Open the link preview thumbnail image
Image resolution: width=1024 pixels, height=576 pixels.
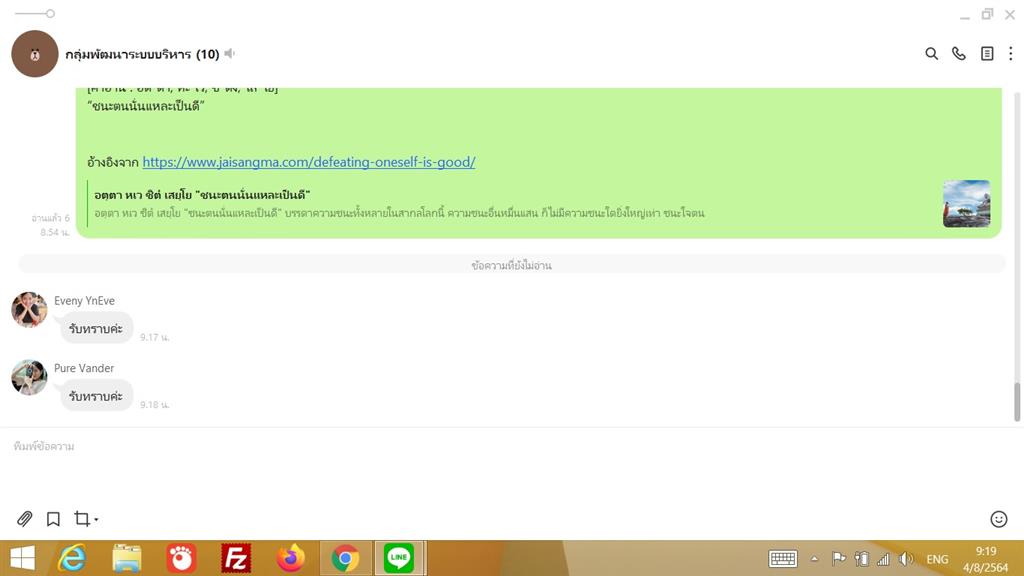(x=966, y=204)
